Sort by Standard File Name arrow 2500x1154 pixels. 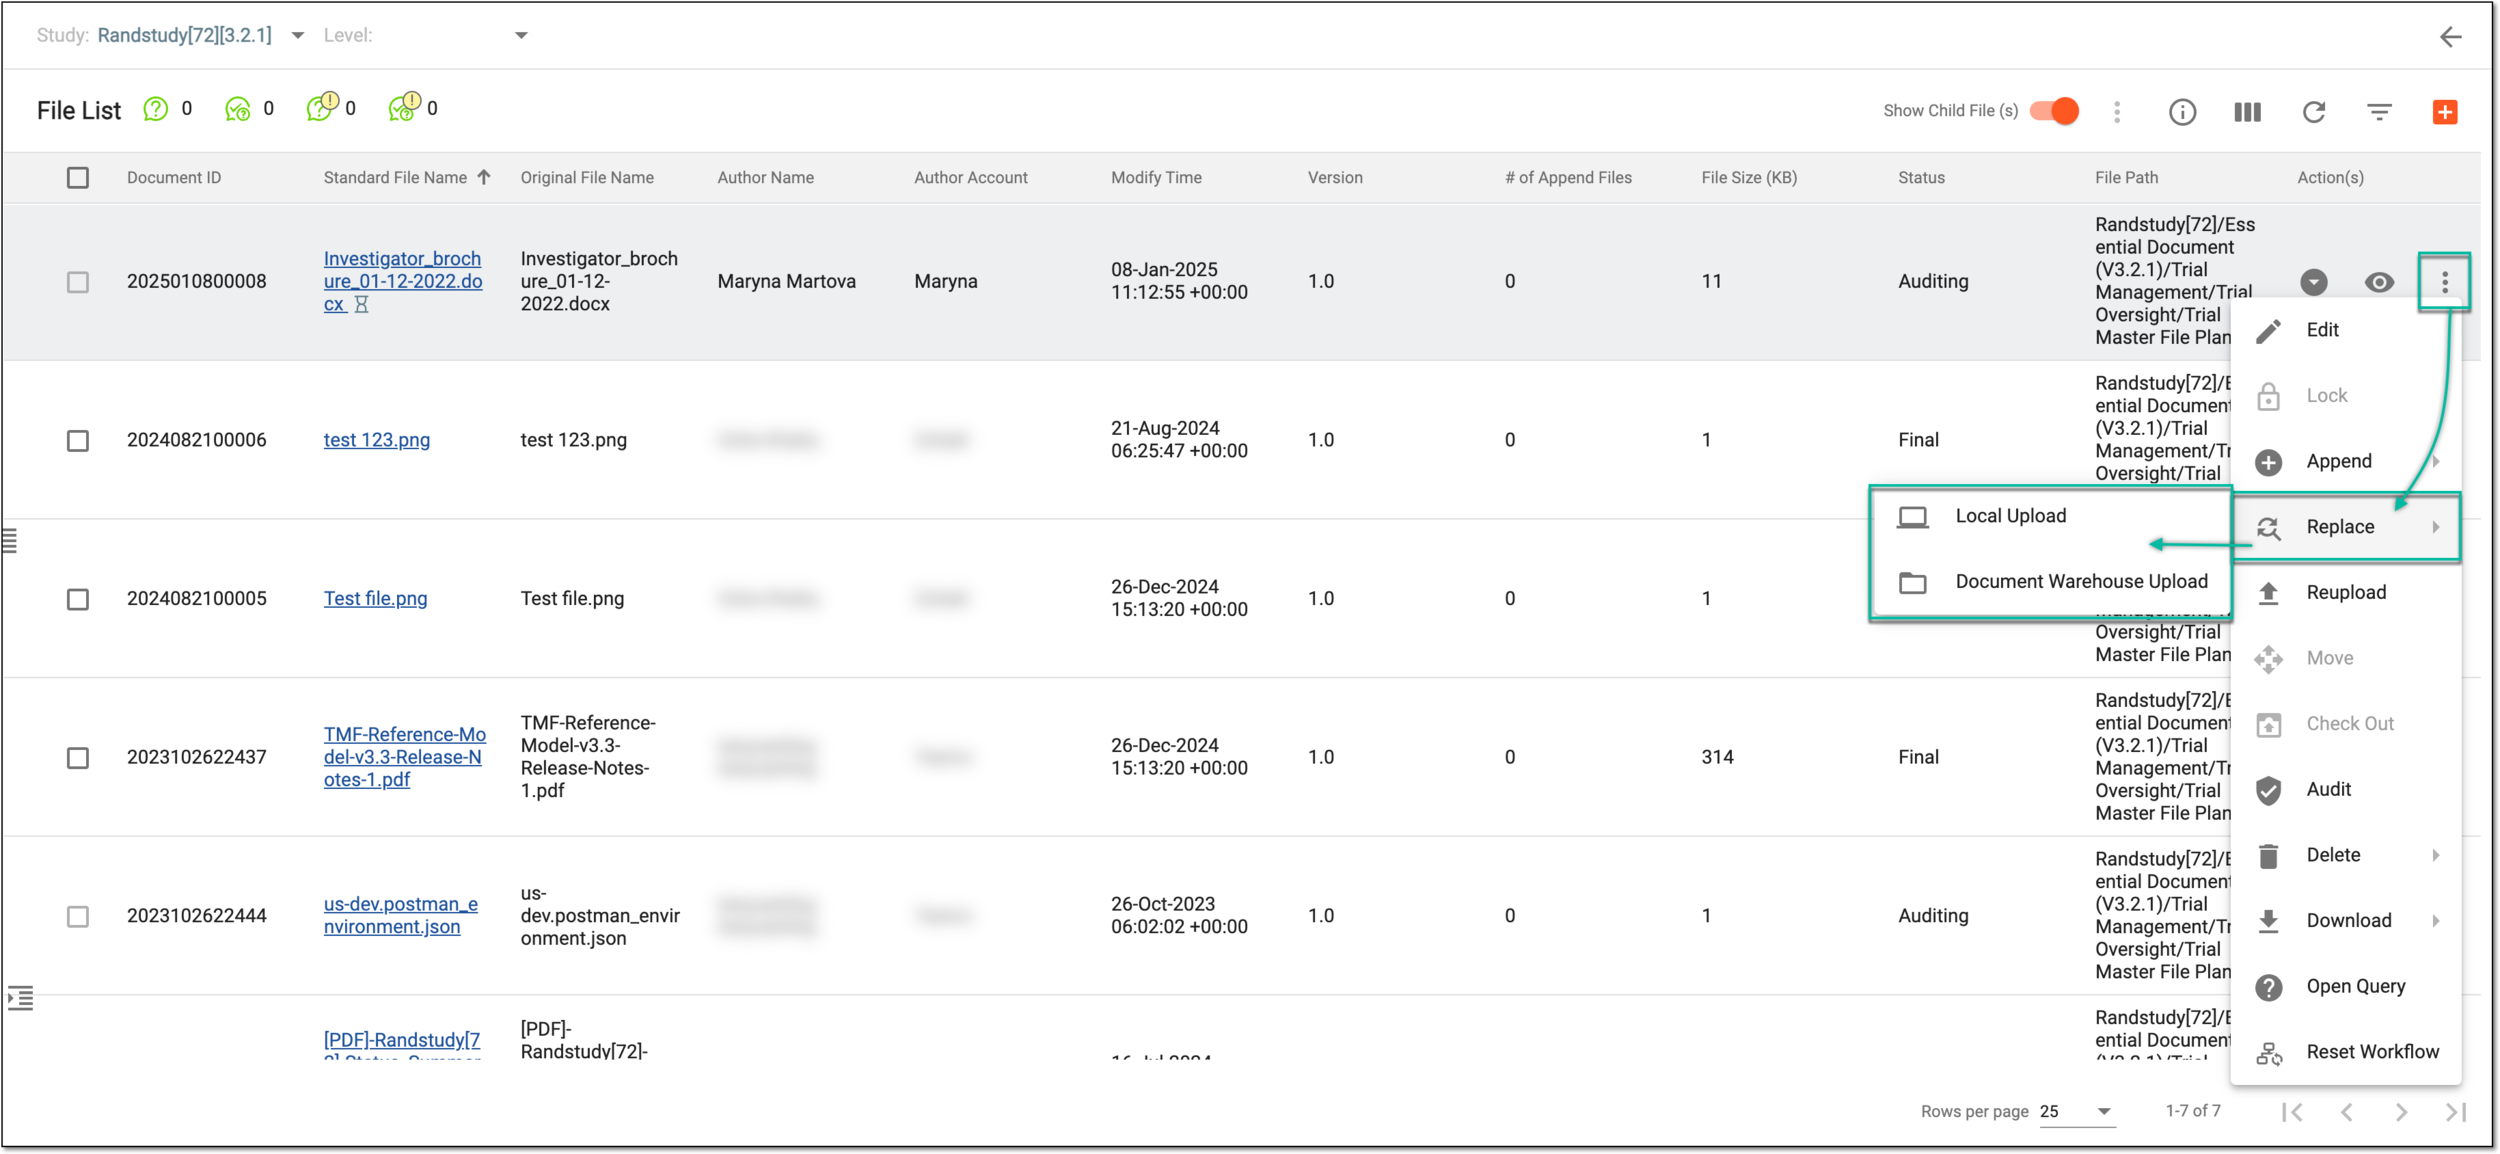pyautogui.click(x=484, y=177)
